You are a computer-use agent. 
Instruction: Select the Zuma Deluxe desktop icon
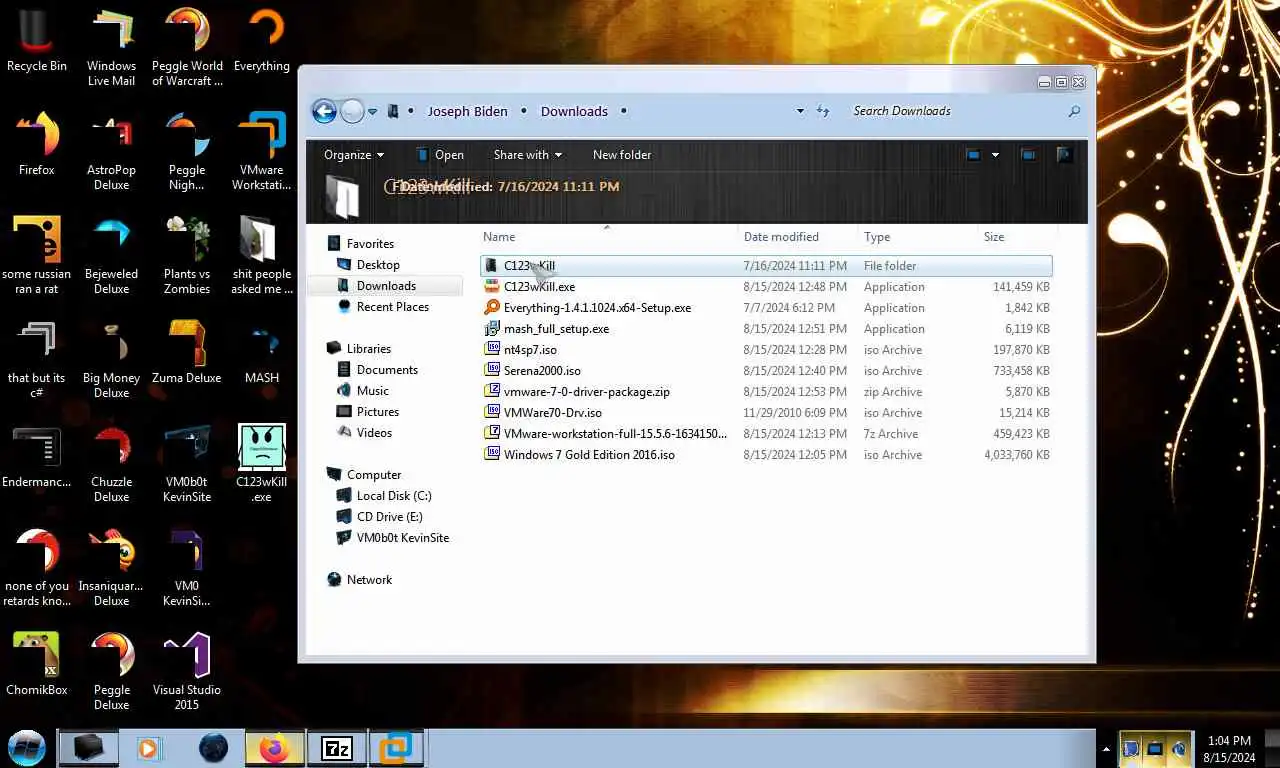tap(187, 352)
